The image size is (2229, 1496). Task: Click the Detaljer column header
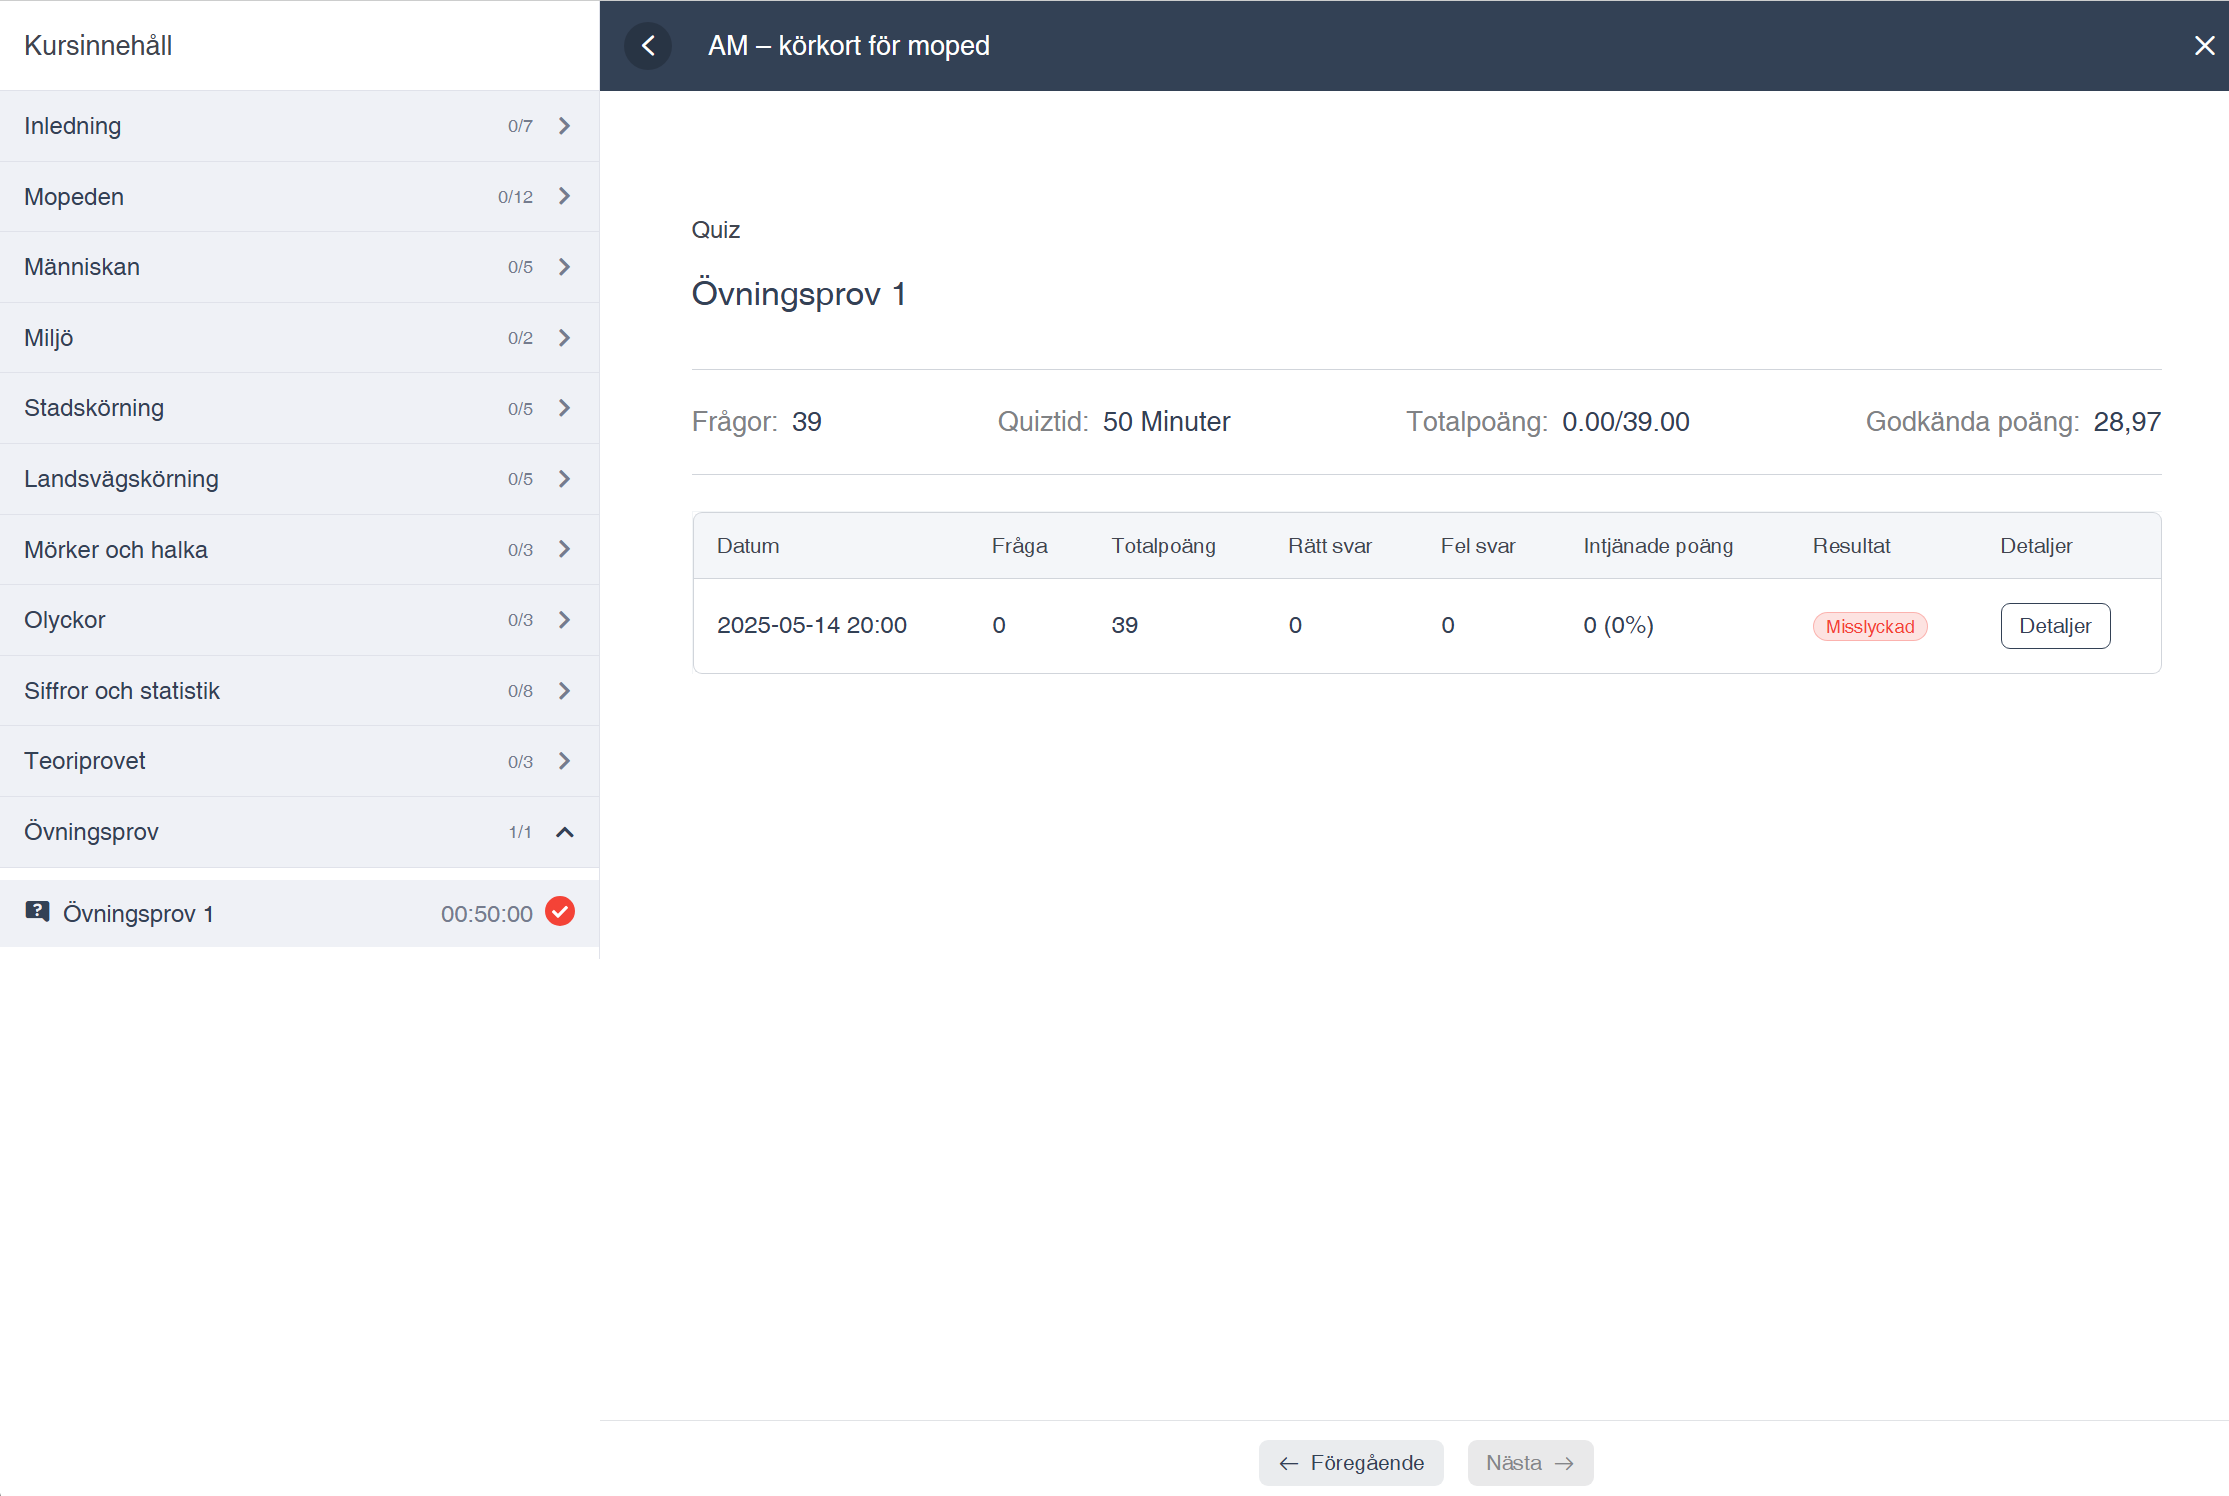2036,546
